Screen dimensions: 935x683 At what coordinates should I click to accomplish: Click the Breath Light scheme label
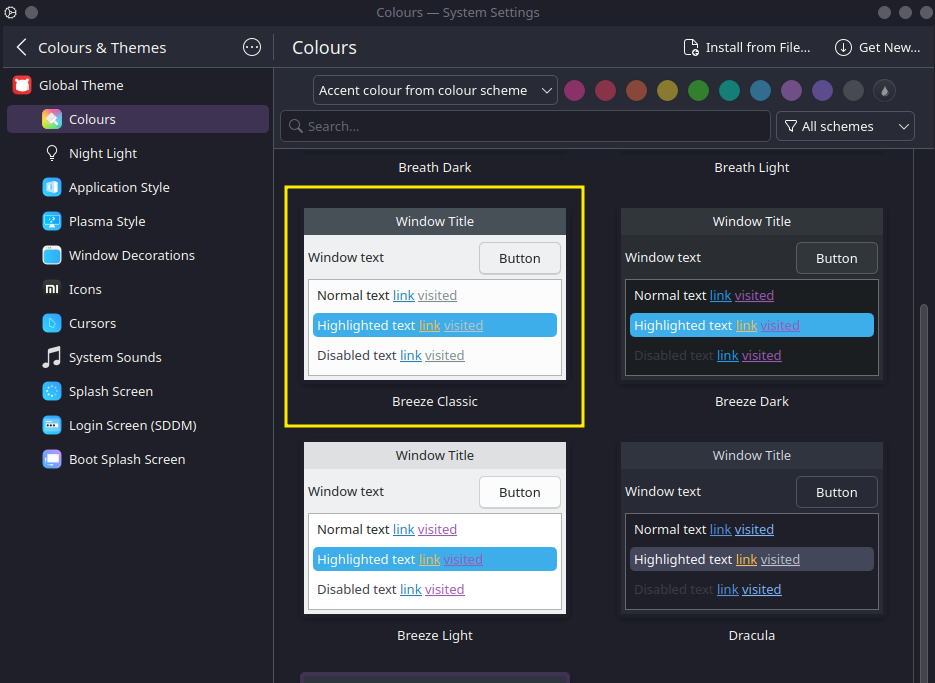click(x=751, y=168)
